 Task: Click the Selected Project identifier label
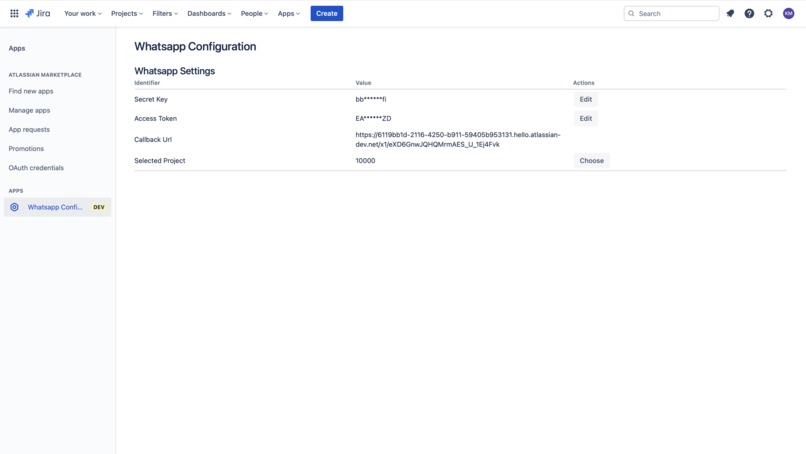(x=160, y=160)
